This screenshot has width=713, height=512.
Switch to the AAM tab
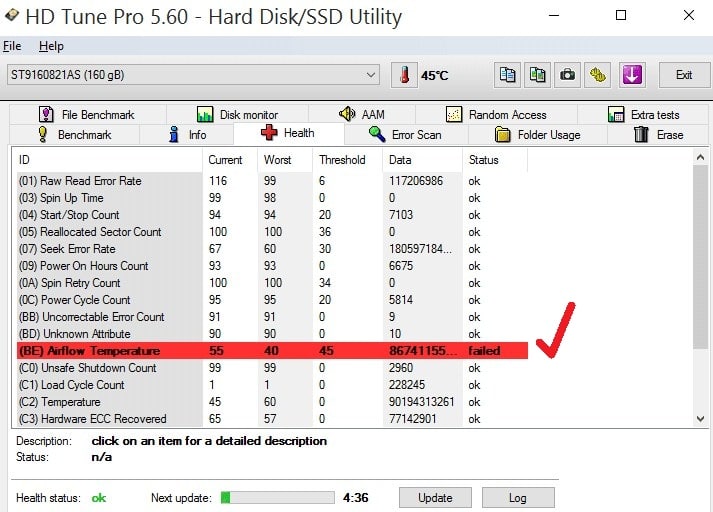[x=362, y=114]
